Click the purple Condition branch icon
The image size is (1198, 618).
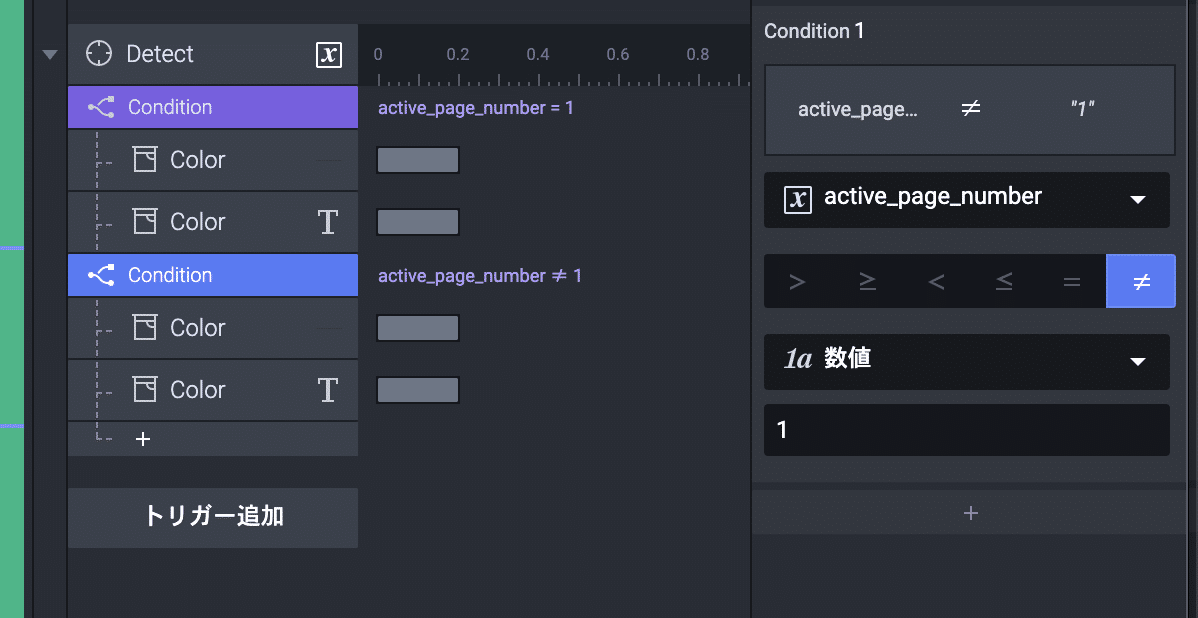click(x=101, y=107)
